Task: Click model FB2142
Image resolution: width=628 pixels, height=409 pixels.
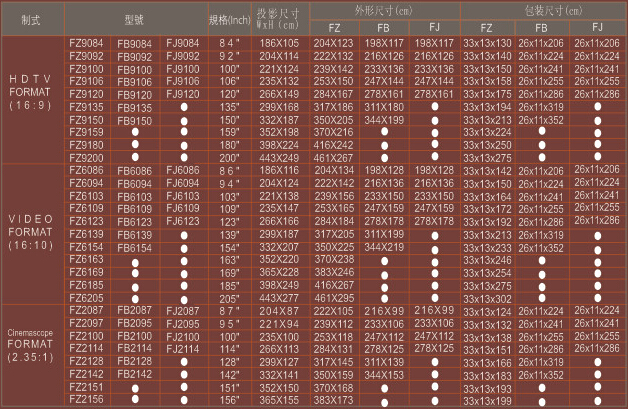Action: pyautogui.click(x=135, y=374)
